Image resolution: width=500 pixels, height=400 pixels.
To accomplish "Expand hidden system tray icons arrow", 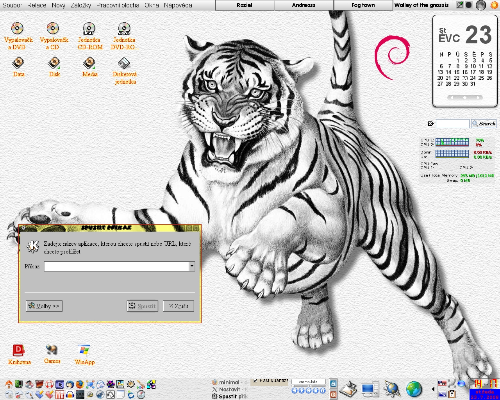I will 433,389.
